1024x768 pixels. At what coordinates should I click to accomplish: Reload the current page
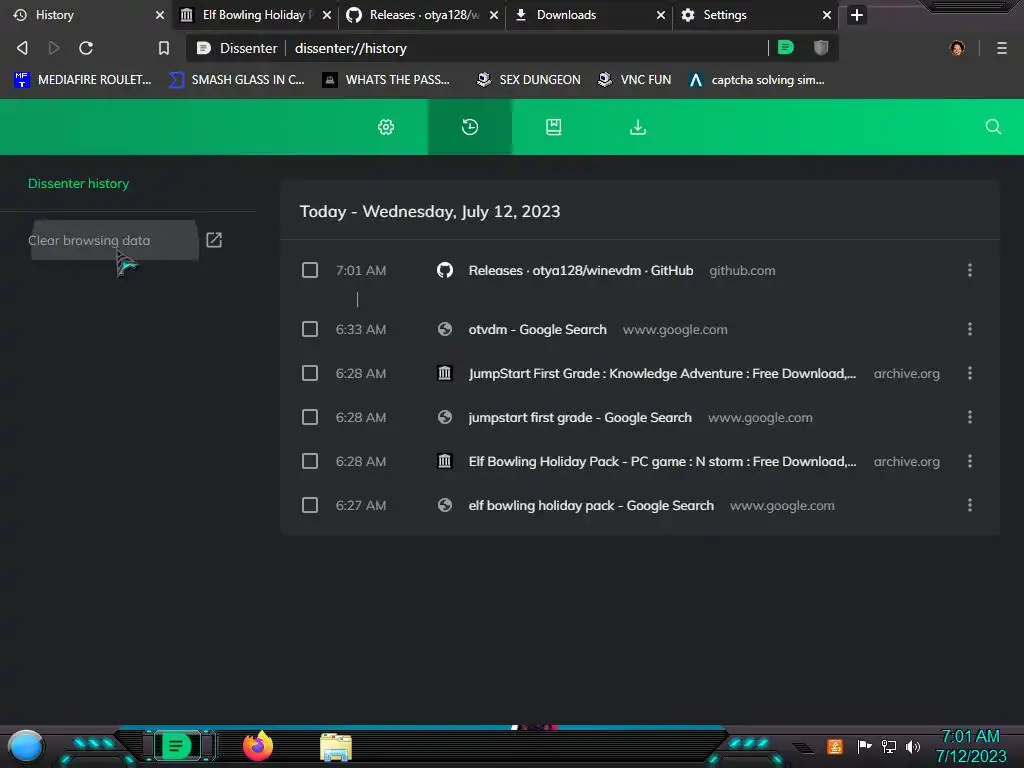tap(86, 48)
